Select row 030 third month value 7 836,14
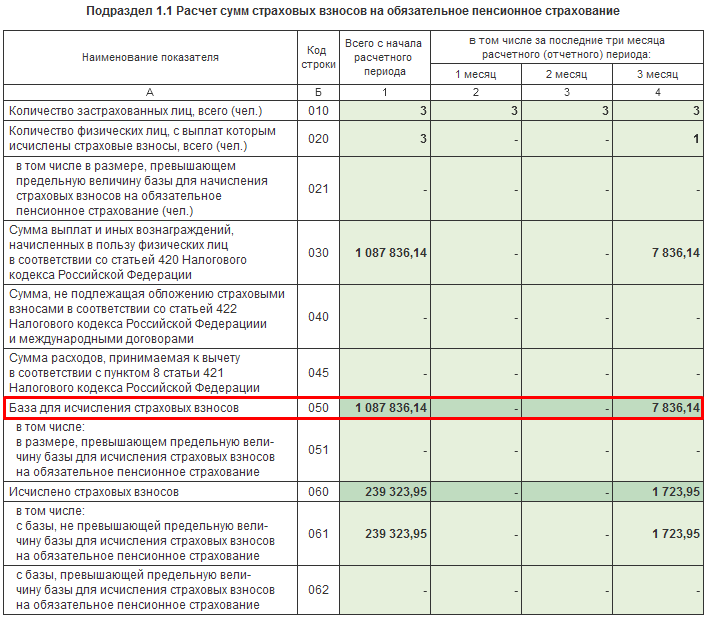Viewport: 712px width, 629px height. pyautogui.click(x=658, y=253)
